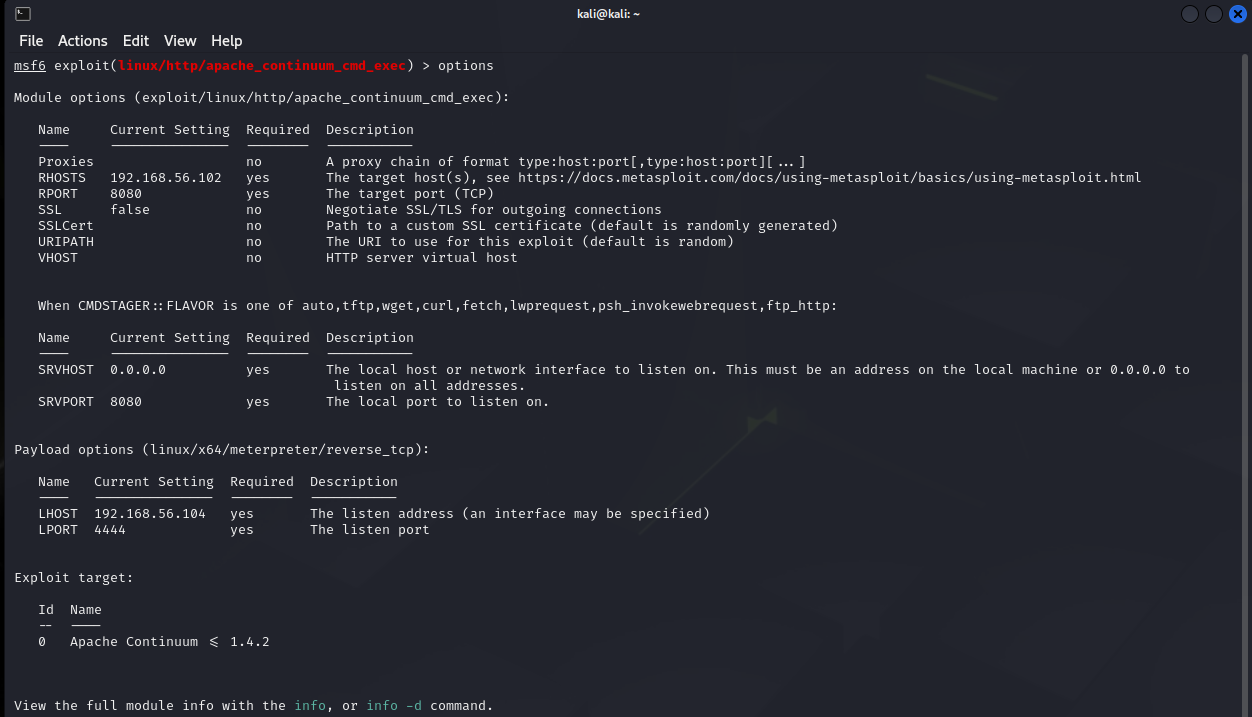This screenshot has height=717, width=1252.
Task: Click the 'SRVHOST' option name
Action: coord(66,370)
